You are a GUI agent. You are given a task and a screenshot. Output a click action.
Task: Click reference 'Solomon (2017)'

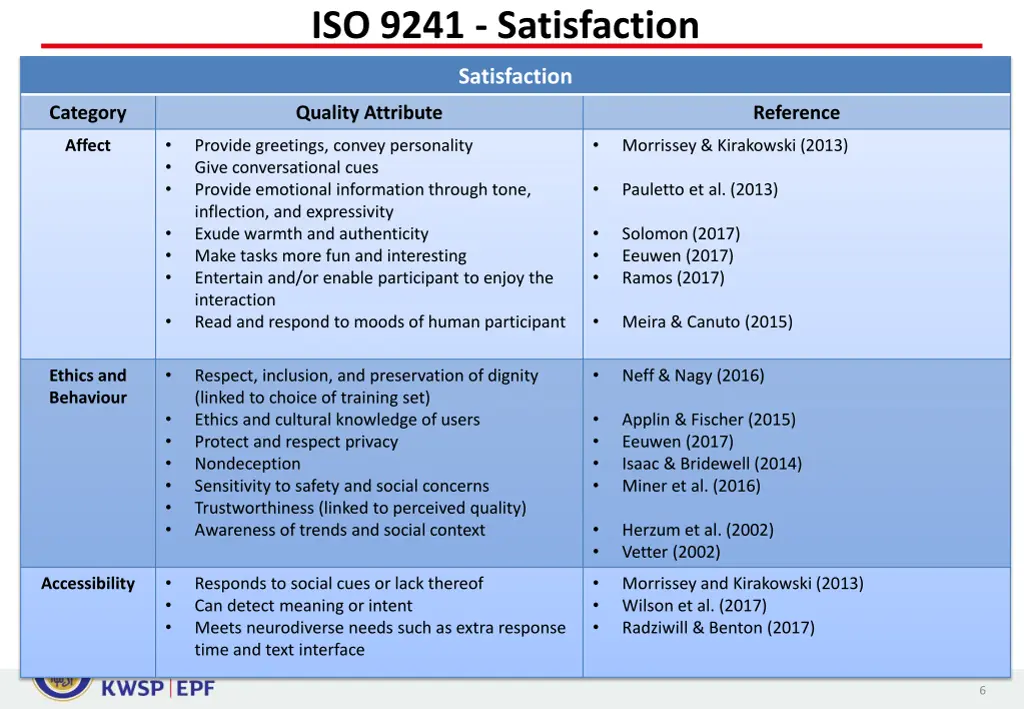click(680, 233)
